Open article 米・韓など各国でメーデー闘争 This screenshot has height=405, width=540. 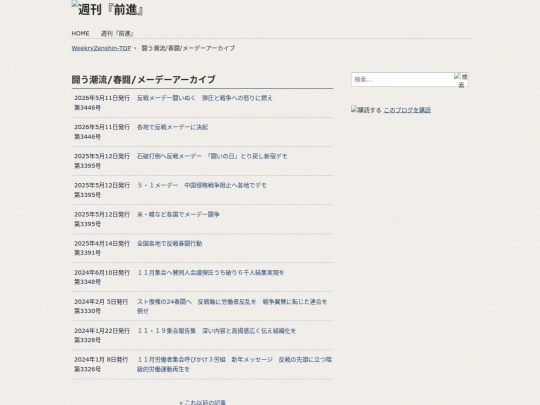coord(178,214)
